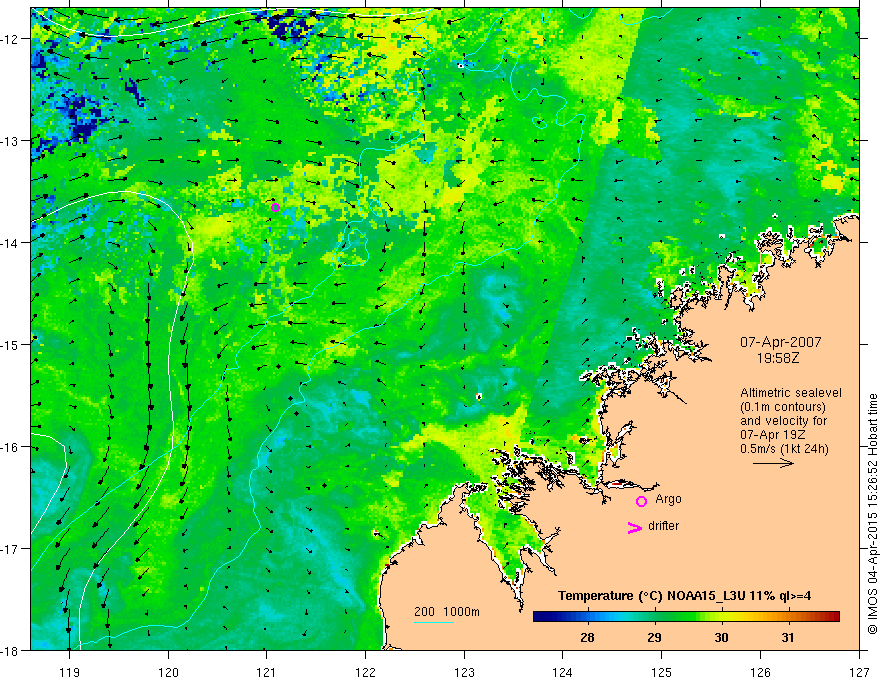Image resolution: width=880 pixels, height=680 pixels.
Task: Click the magenta Argo circle legend symbol
Action: point(641,501)
